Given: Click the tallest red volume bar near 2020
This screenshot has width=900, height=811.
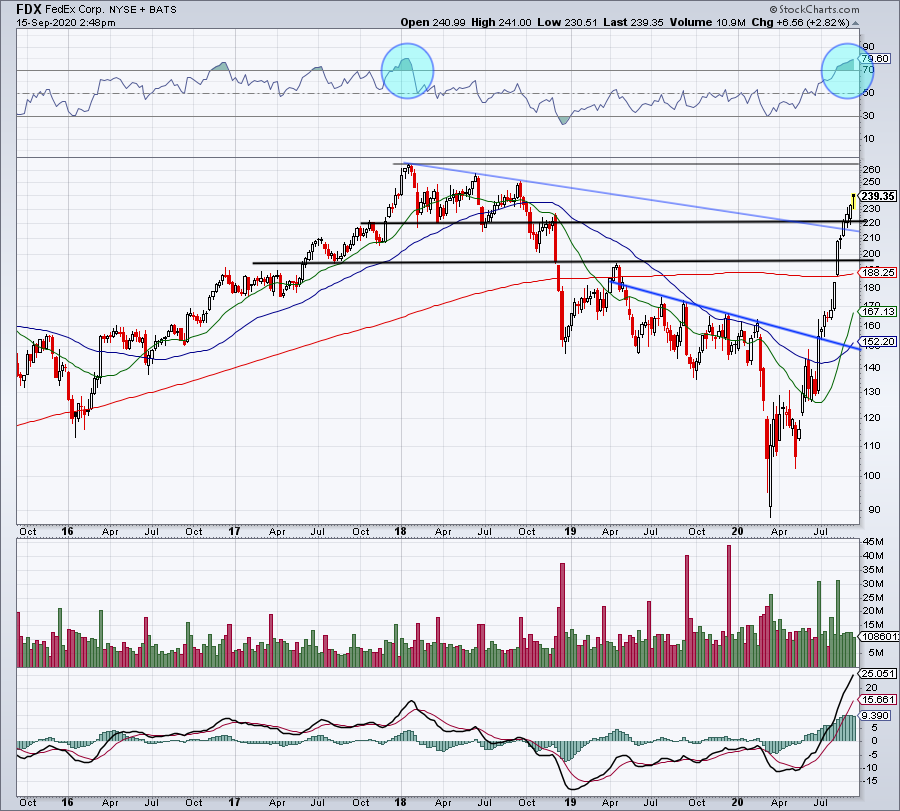Looking at the screenshot, I should point(729,606).
